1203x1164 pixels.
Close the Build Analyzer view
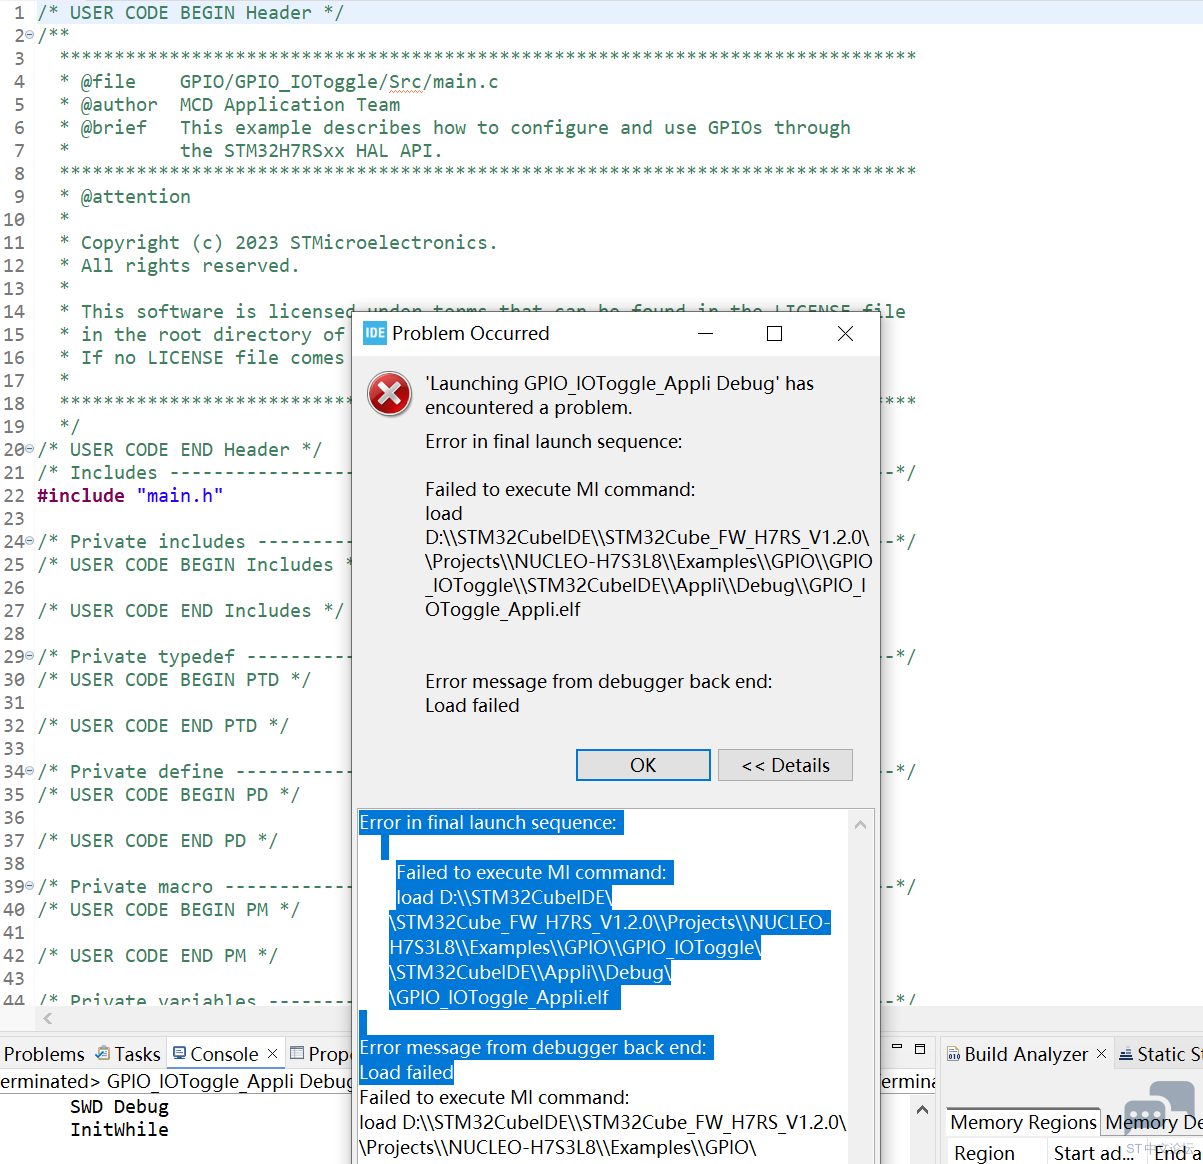coord(1101,1054)
